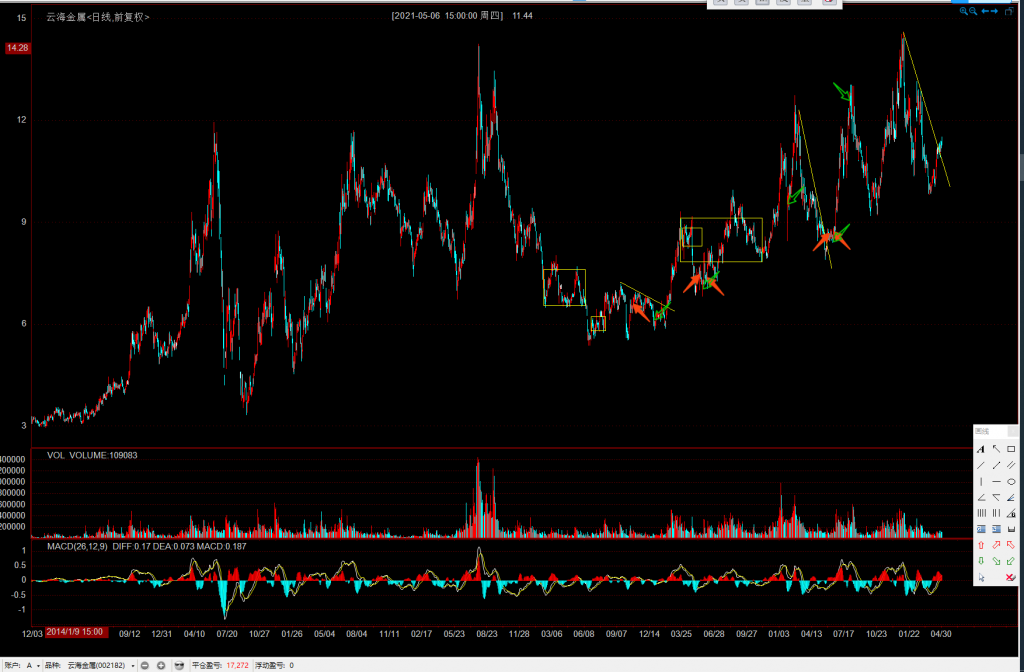Zoom in the chart with magnifier plus
This screenshot has width=1024, height=672.
tap(964, 11)
